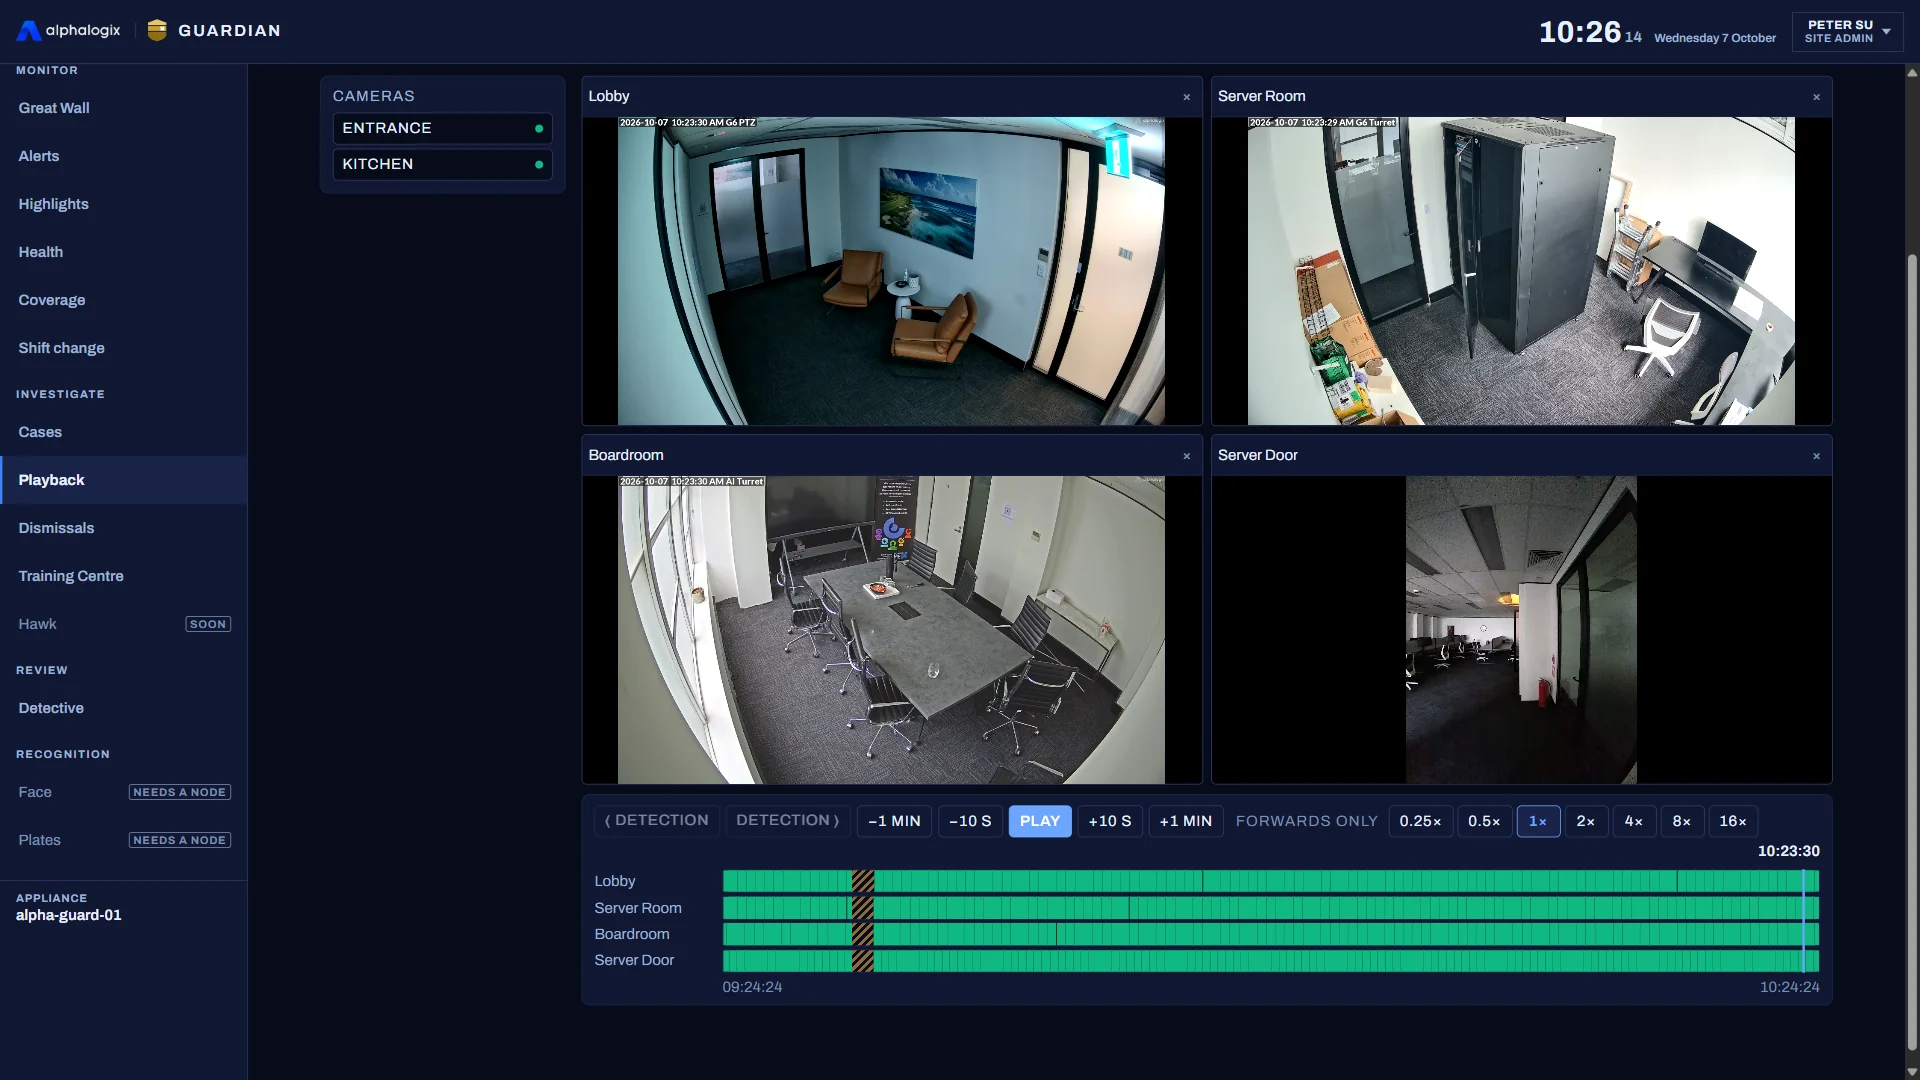Skip forward one minute
The width and height of the screenshot is (1920, 1080).
(1186, 821)
